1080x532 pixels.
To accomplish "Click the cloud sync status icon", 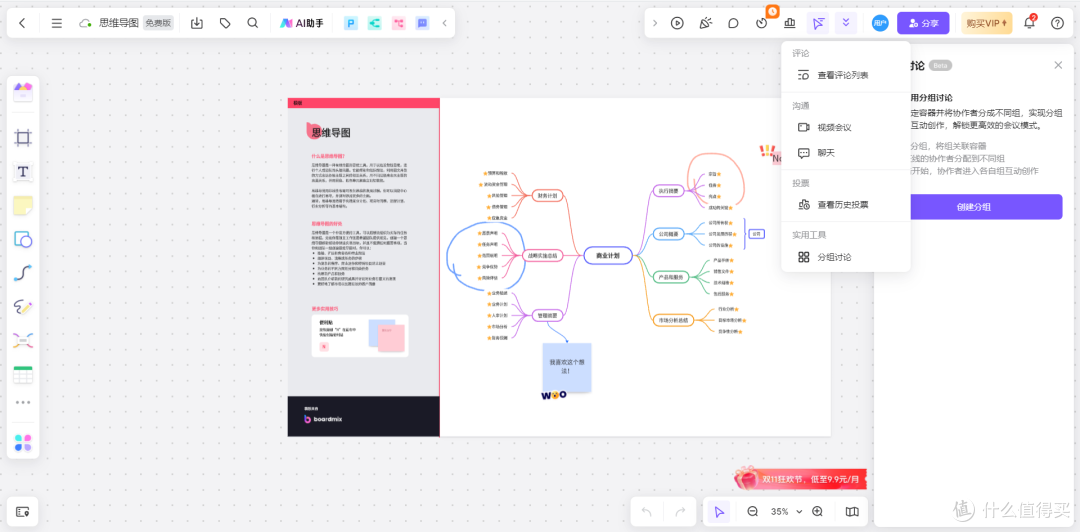I will click(85, 23).
